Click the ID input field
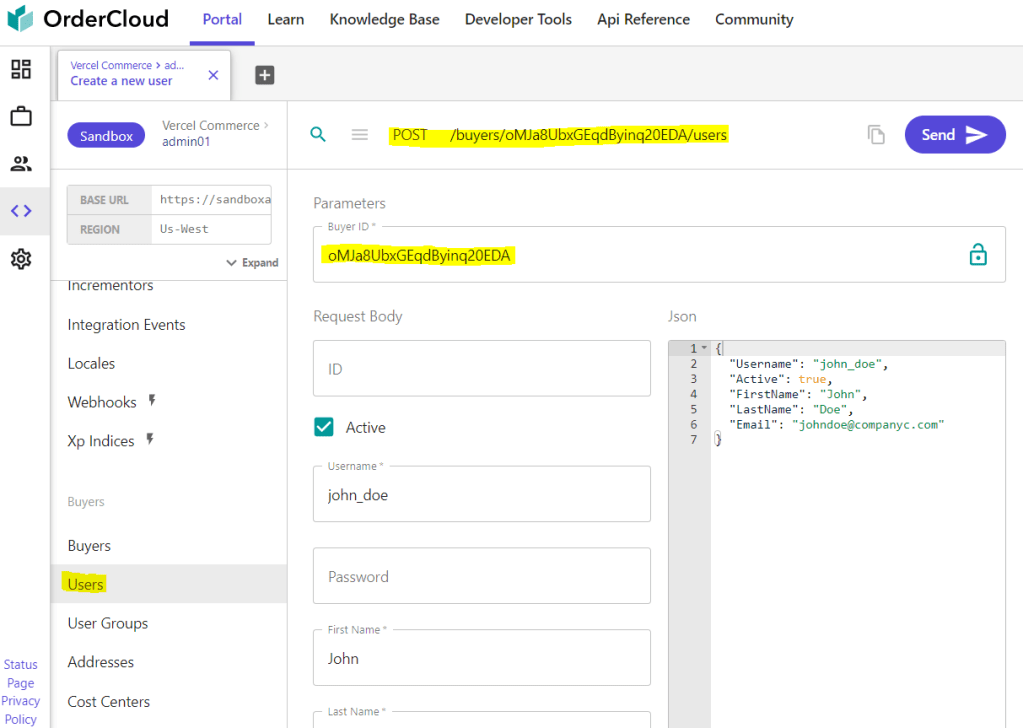 coord(481,368)
